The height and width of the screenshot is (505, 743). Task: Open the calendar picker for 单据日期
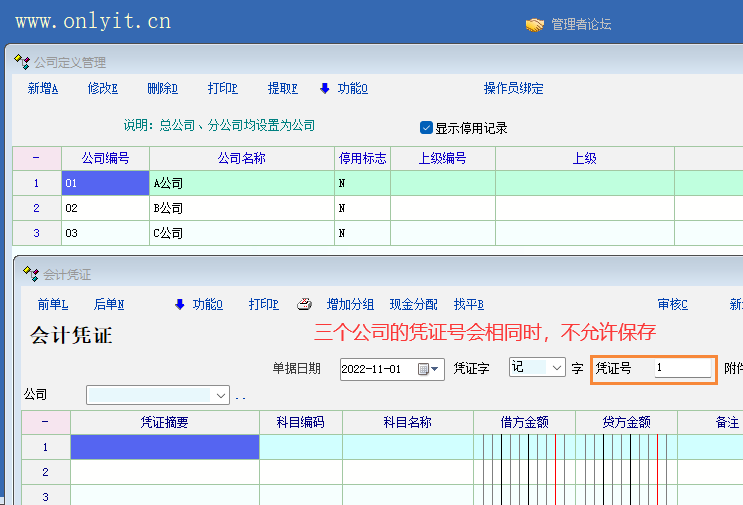[x=429, y=369]
